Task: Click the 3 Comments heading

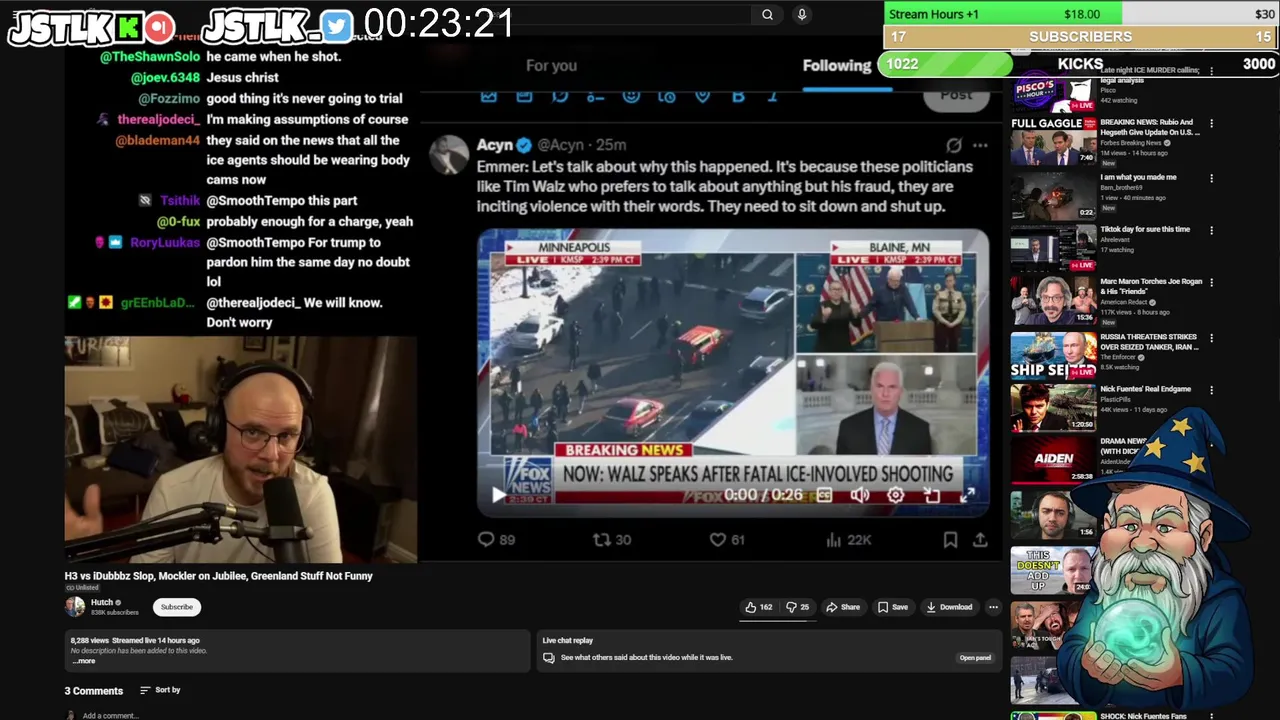Action: [94, 691]
